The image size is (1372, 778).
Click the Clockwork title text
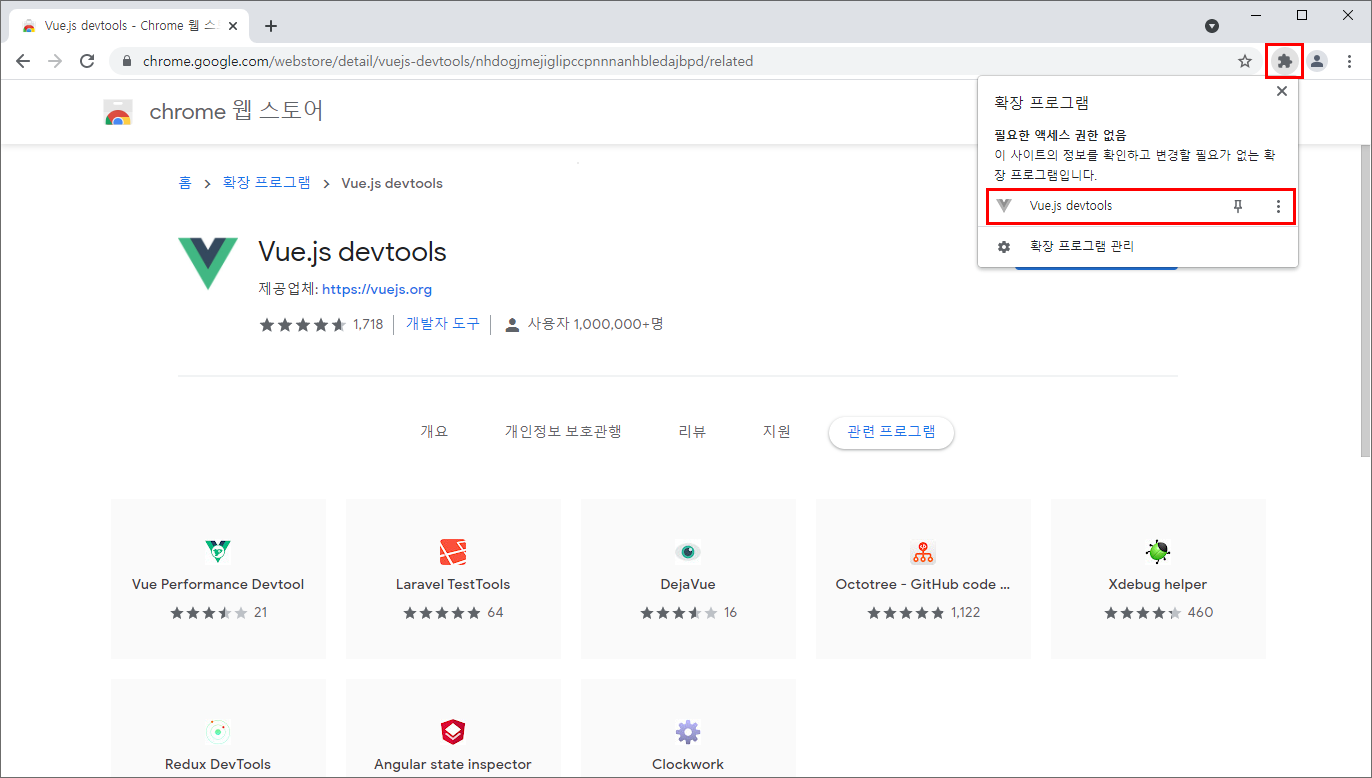[688, 764]
